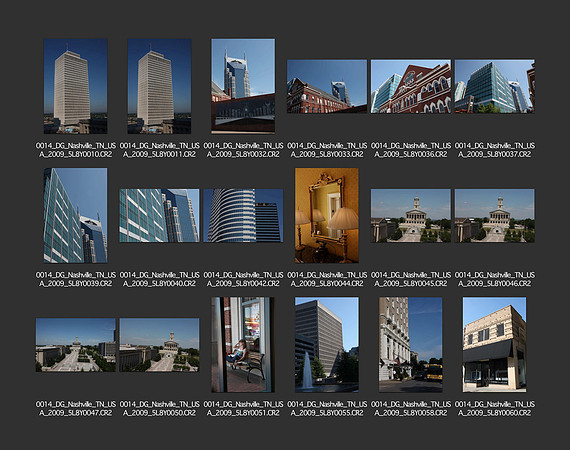Image resolution: width=570 pixels, height=450 pixels.
Task: Click the filename ending 5L8Y0060.CR2
Action: point(494,409)
